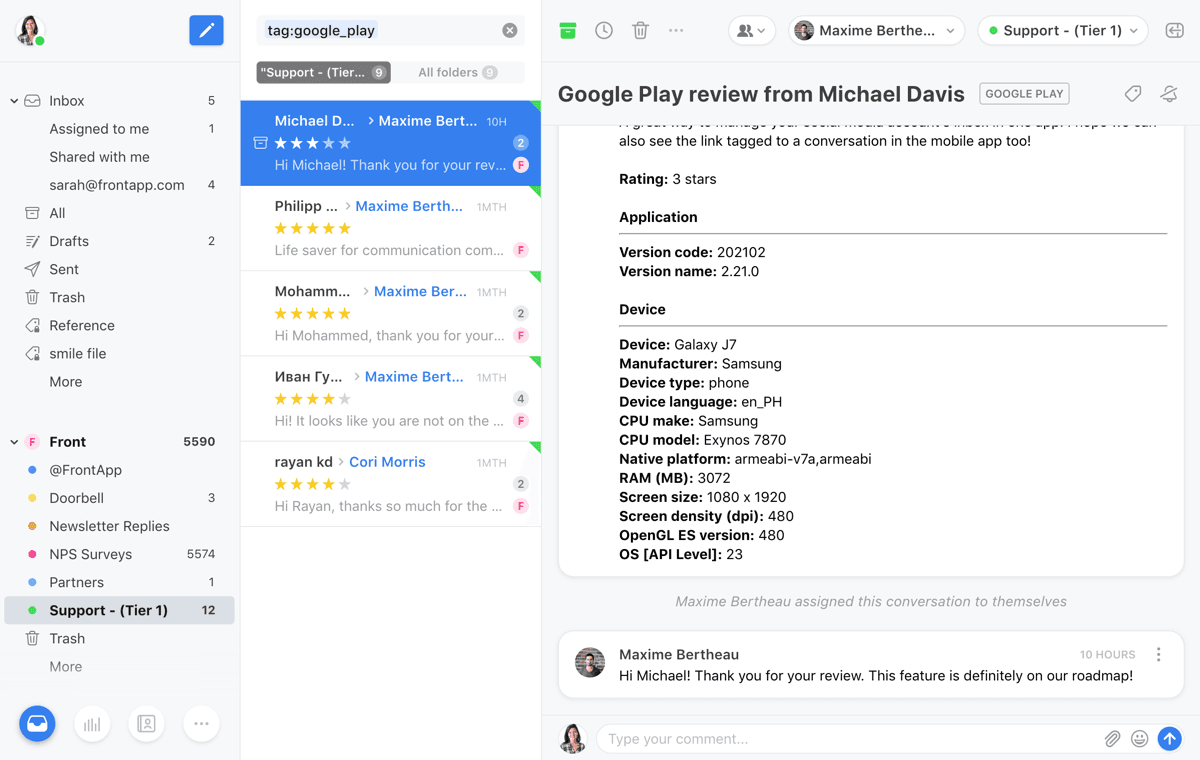
Task: Open the inbox view round bottom button
Action: (x=38, y=724)
